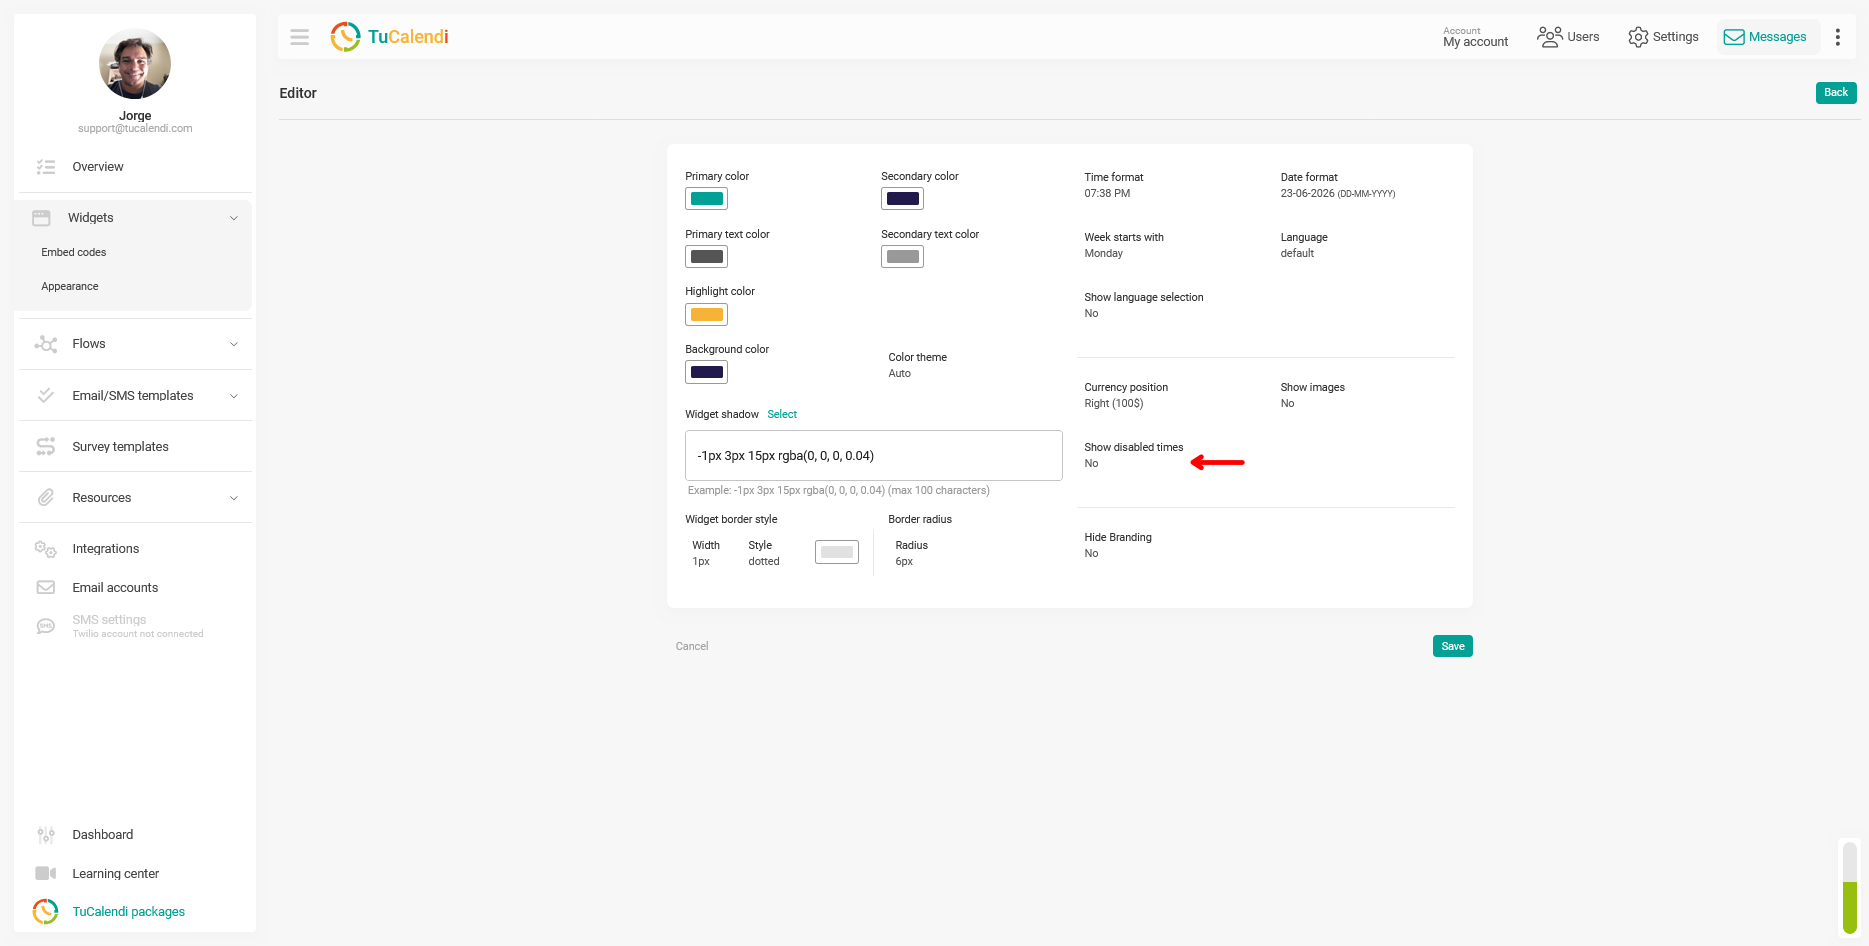Toggle Show images value
The height and width of the screenshot is (946, 1869).
[1287, 404]
